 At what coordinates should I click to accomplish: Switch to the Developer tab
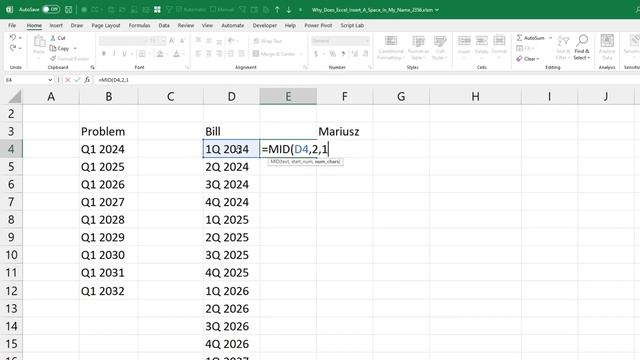[264, 25]
